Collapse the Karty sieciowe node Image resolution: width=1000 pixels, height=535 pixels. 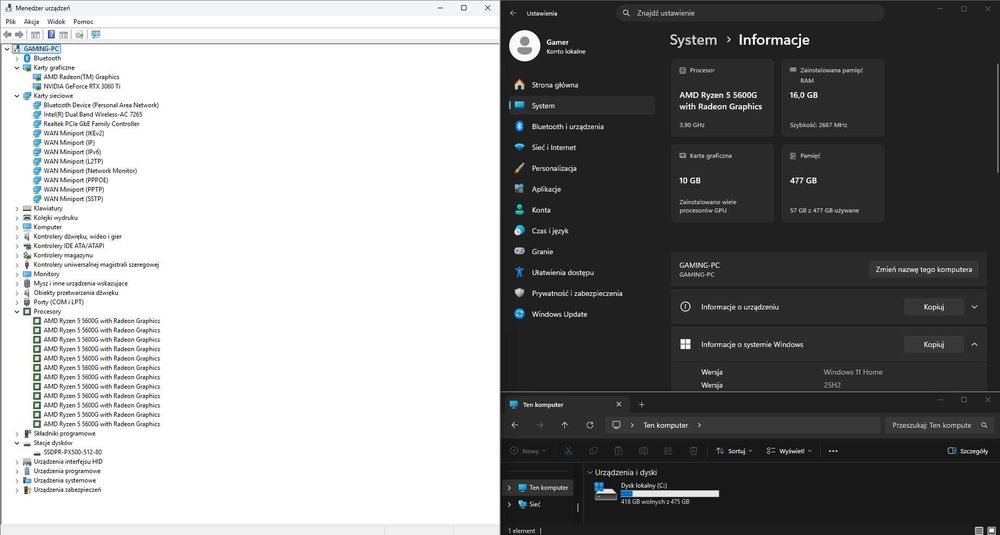17,96
